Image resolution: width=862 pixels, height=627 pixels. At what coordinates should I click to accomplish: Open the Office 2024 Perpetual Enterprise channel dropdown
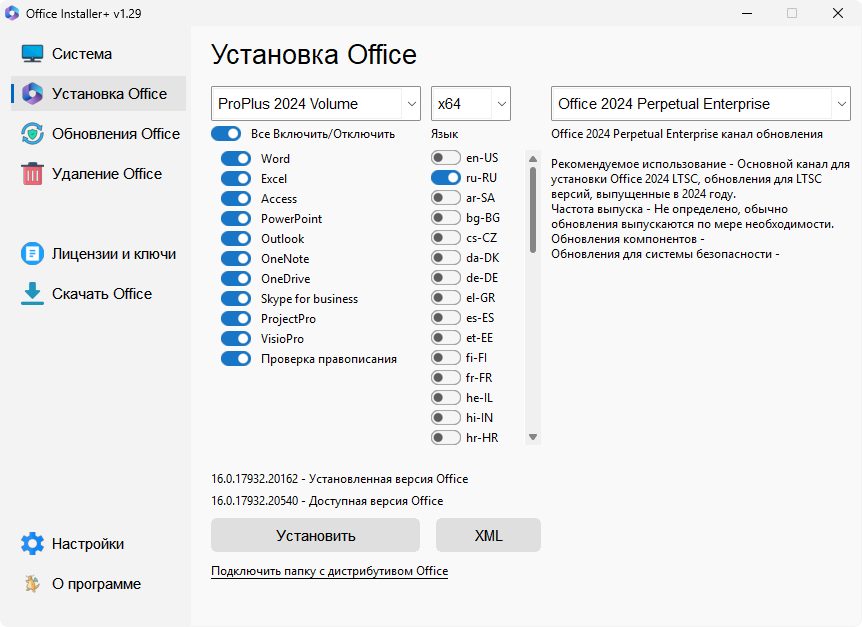tap(700, 104)
